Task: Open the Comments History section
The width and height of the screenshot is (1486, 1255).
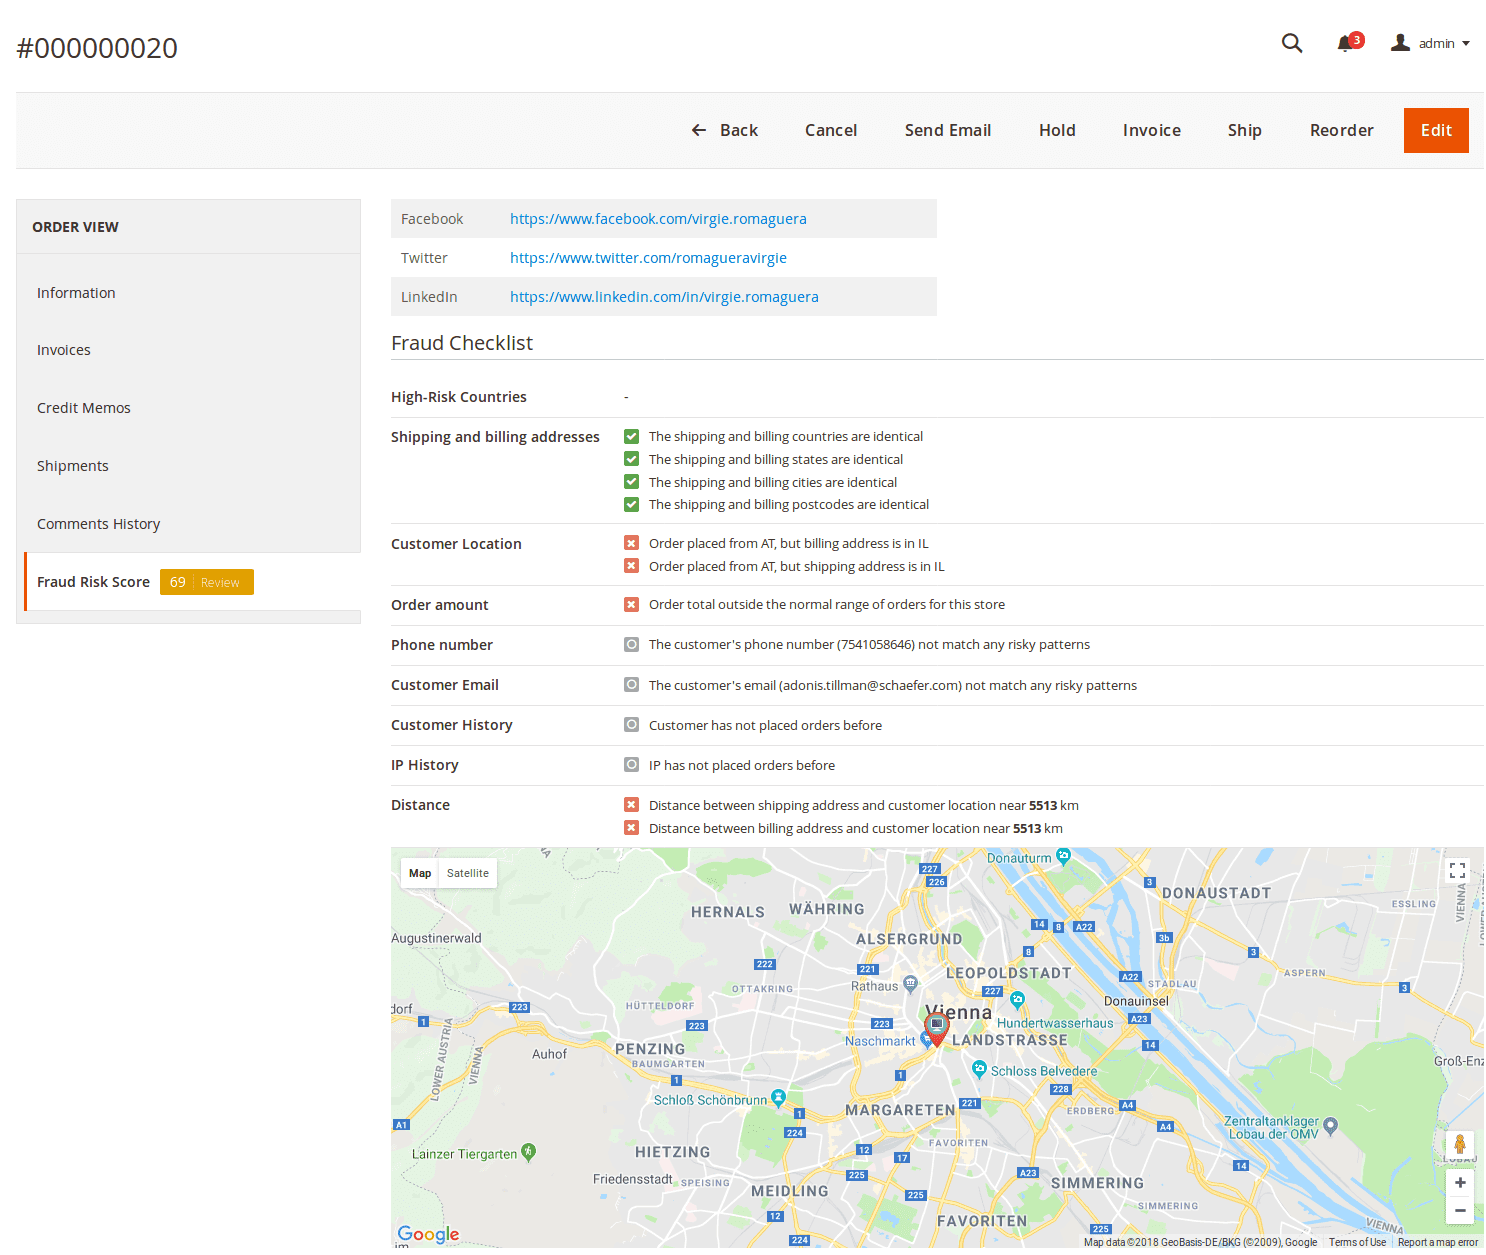Action: pyautogui.click(x=98, y=524)
